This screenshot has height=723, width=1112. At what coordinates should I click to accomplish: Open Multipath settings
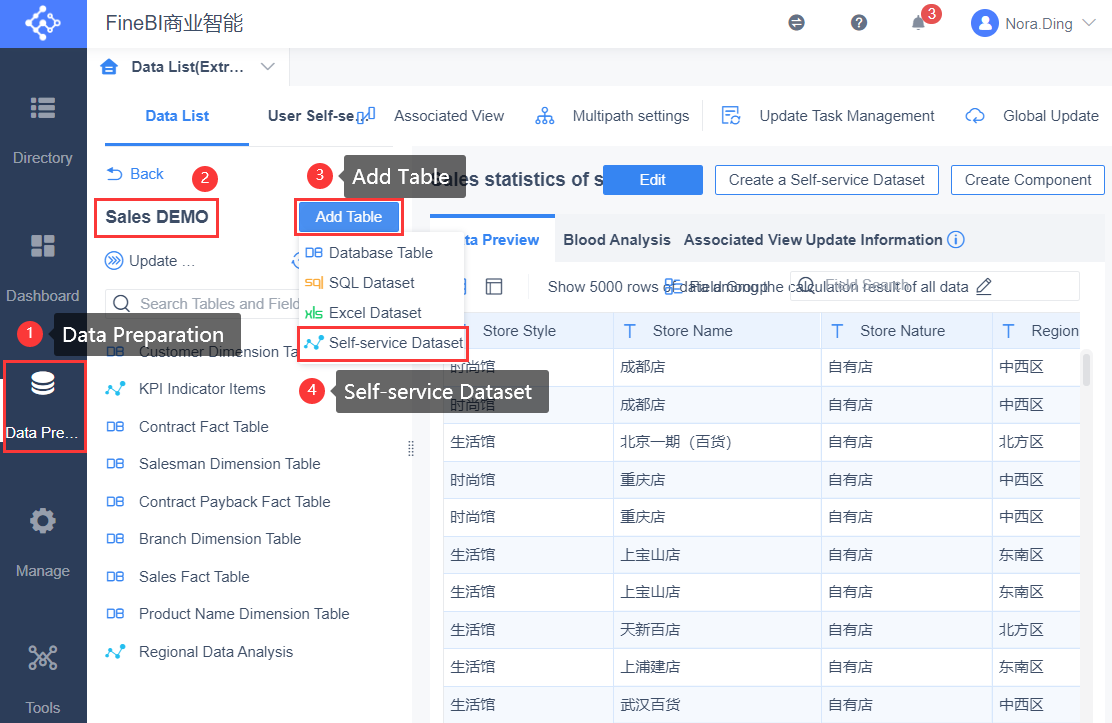click(631, 116)
